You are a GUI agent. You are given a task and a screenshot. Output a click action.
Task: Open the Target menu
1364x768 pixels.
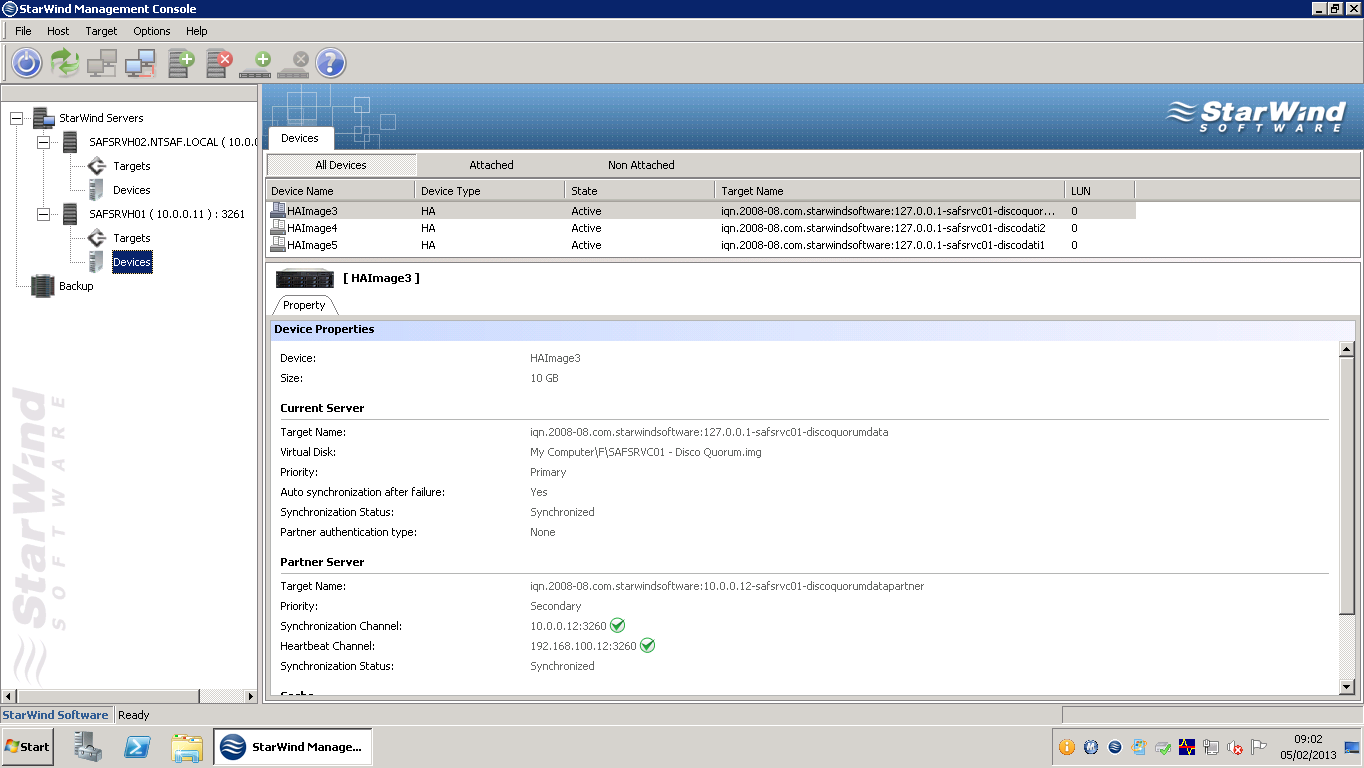pos(101,31)
